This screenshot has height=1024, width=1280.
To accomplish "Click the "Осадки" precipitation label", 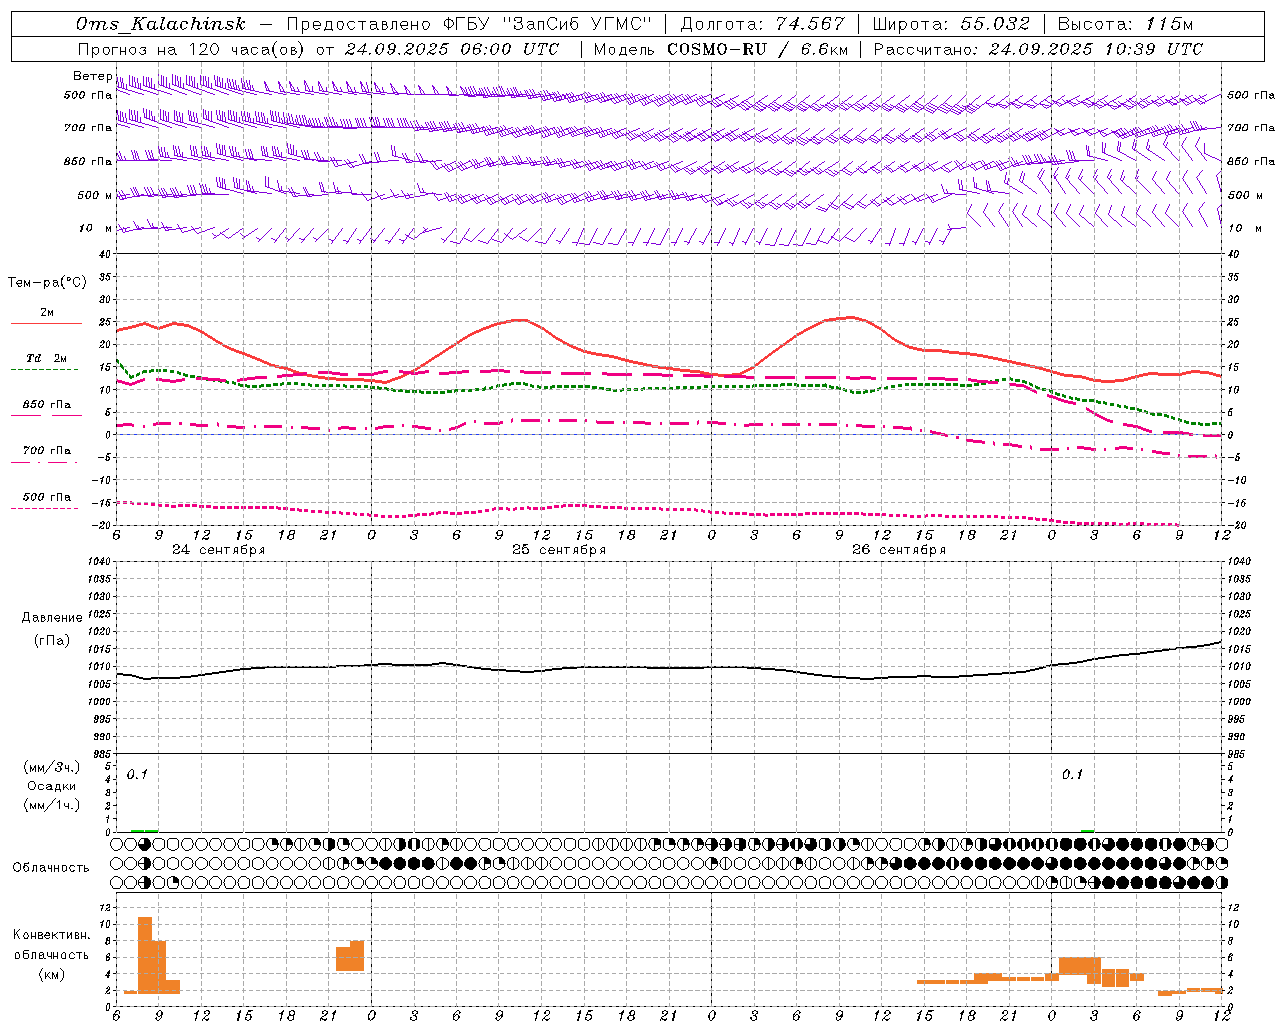I will (x=52, y=786).
